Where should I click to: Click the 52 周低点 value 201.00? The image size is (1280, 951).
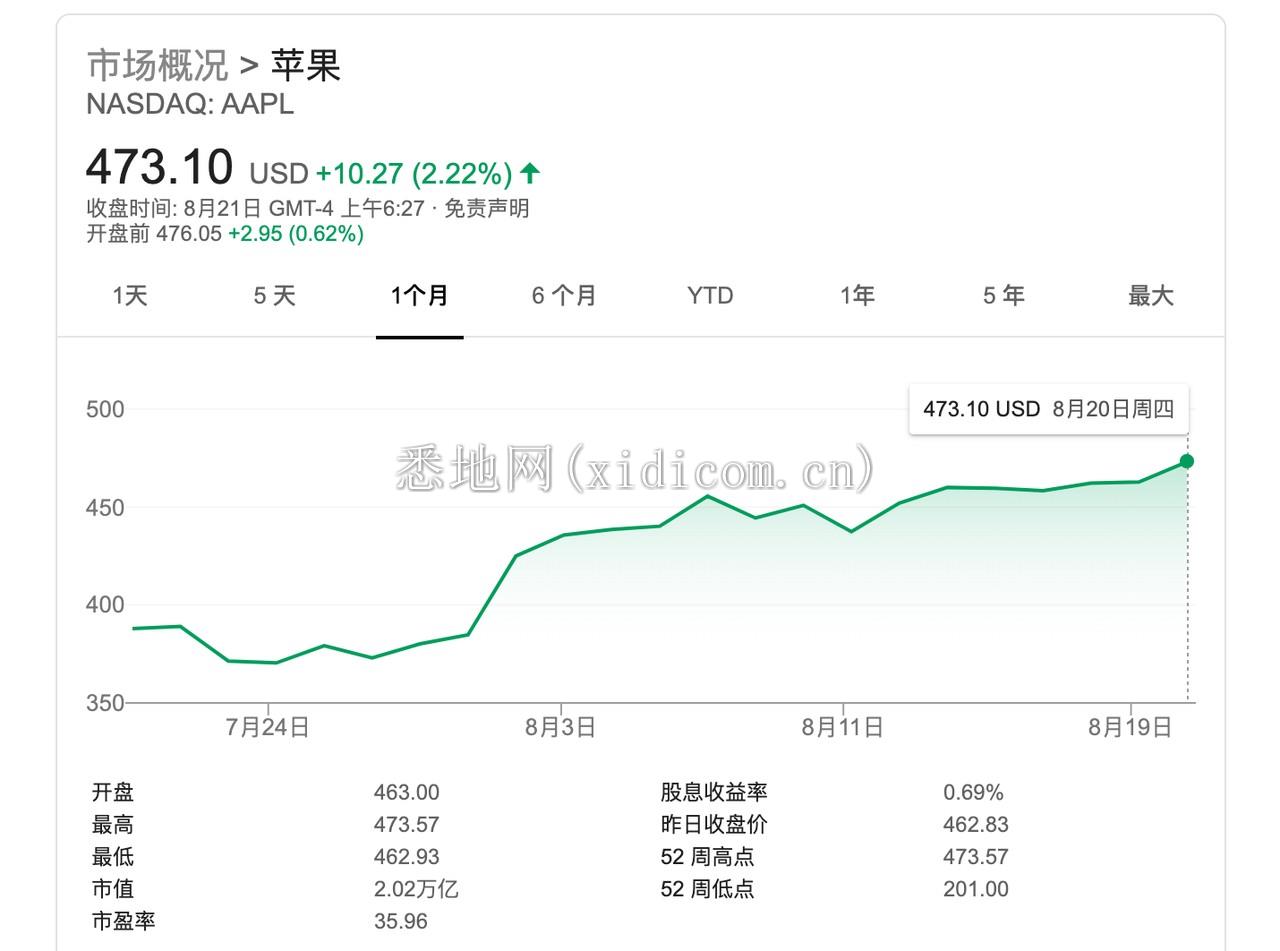(976, 889)
